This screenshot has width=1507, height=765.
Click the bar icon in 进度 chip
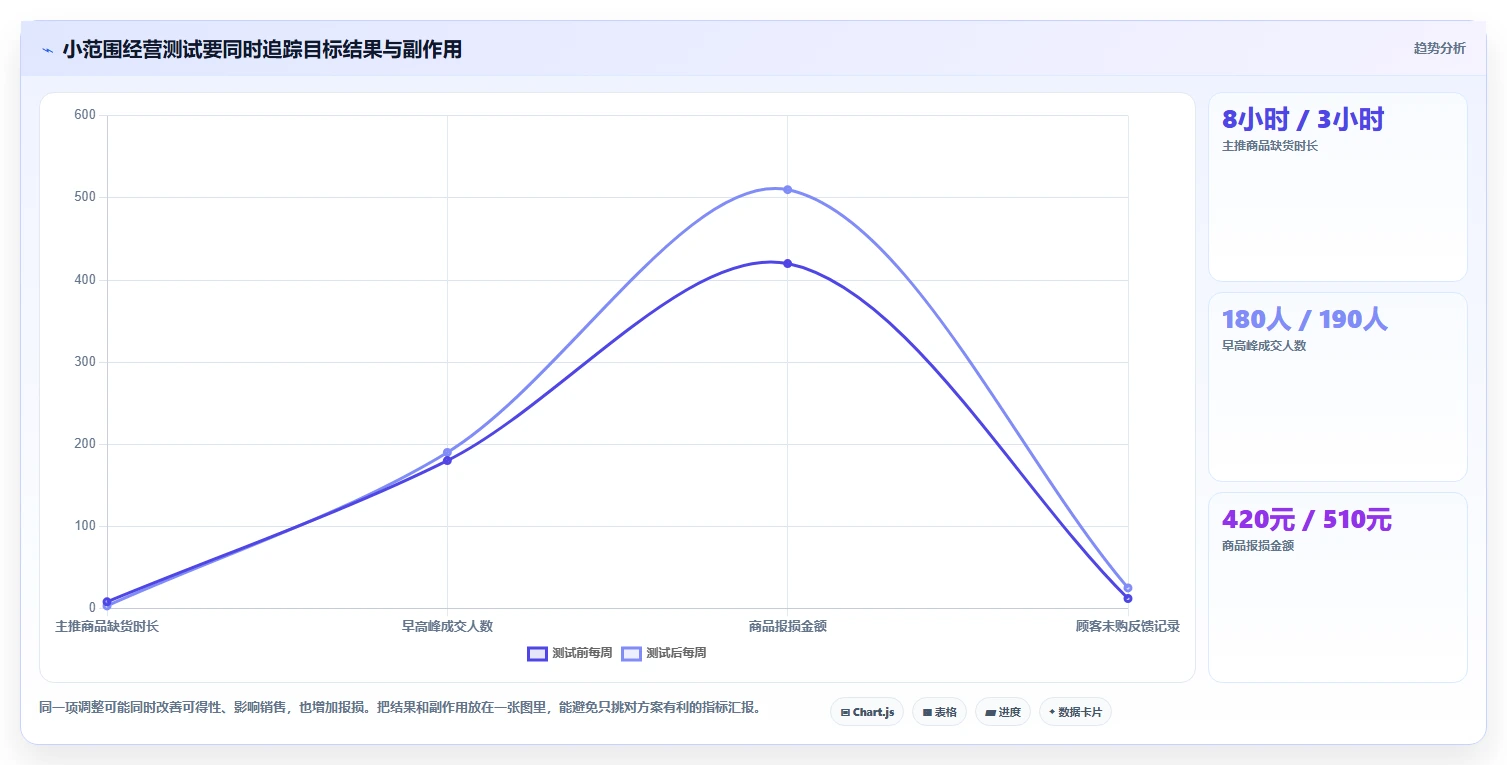tap(990, 713)
